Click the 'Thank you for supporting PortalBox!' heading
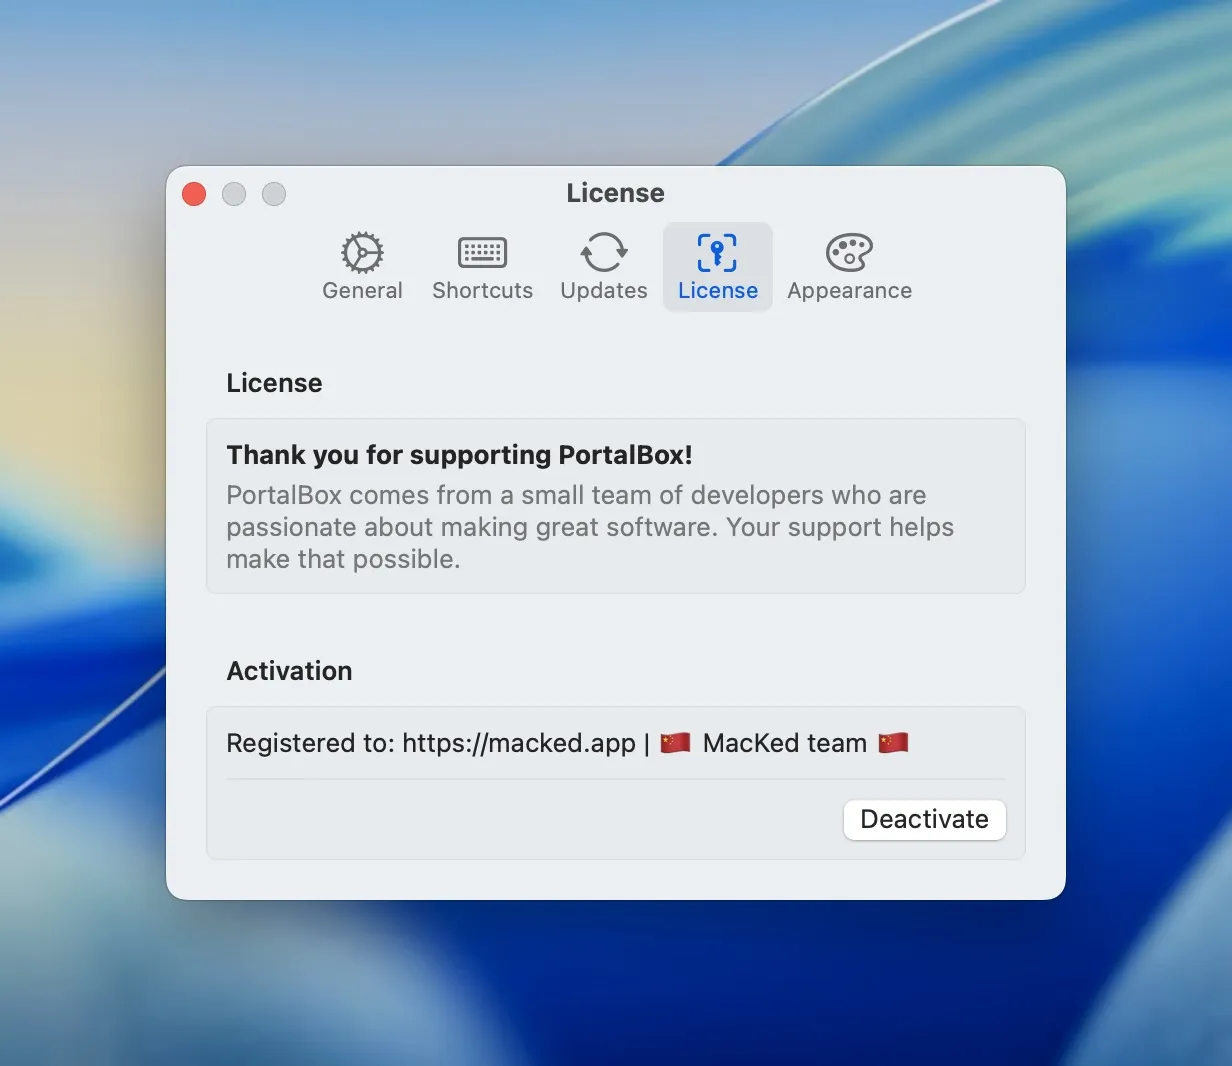This screenshot has height=1066, width=1232. (x=459, y=455)
